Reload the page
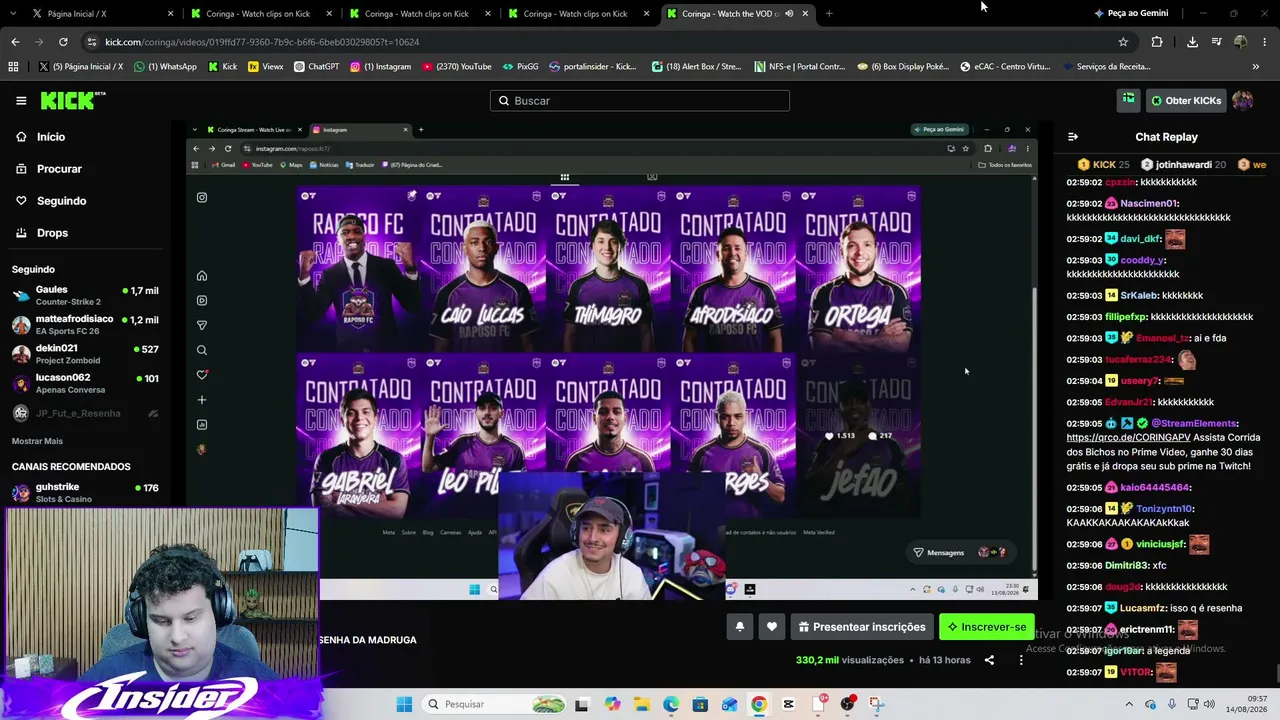This screenshot has height=720, width=1280. (x=63, y=42)
